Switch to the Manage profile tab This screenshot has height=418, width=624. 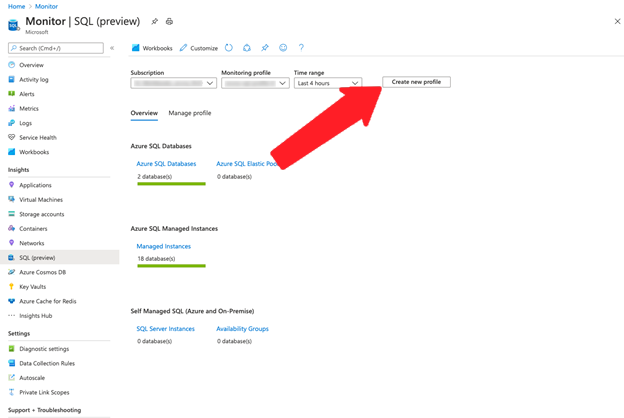[x=190, y=113]
